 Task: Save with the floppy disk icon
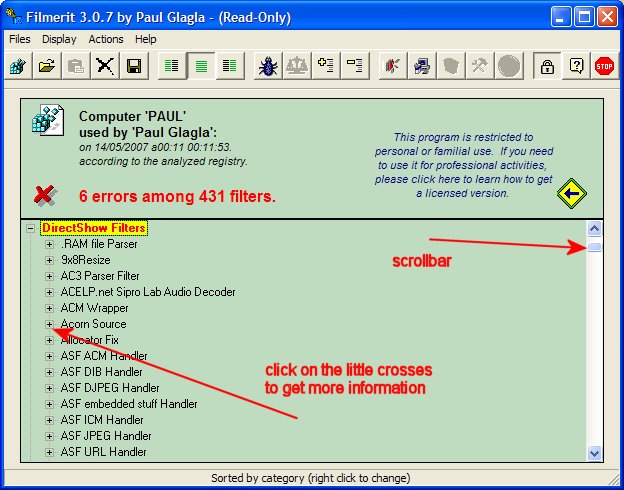click(x=134, y=66)
